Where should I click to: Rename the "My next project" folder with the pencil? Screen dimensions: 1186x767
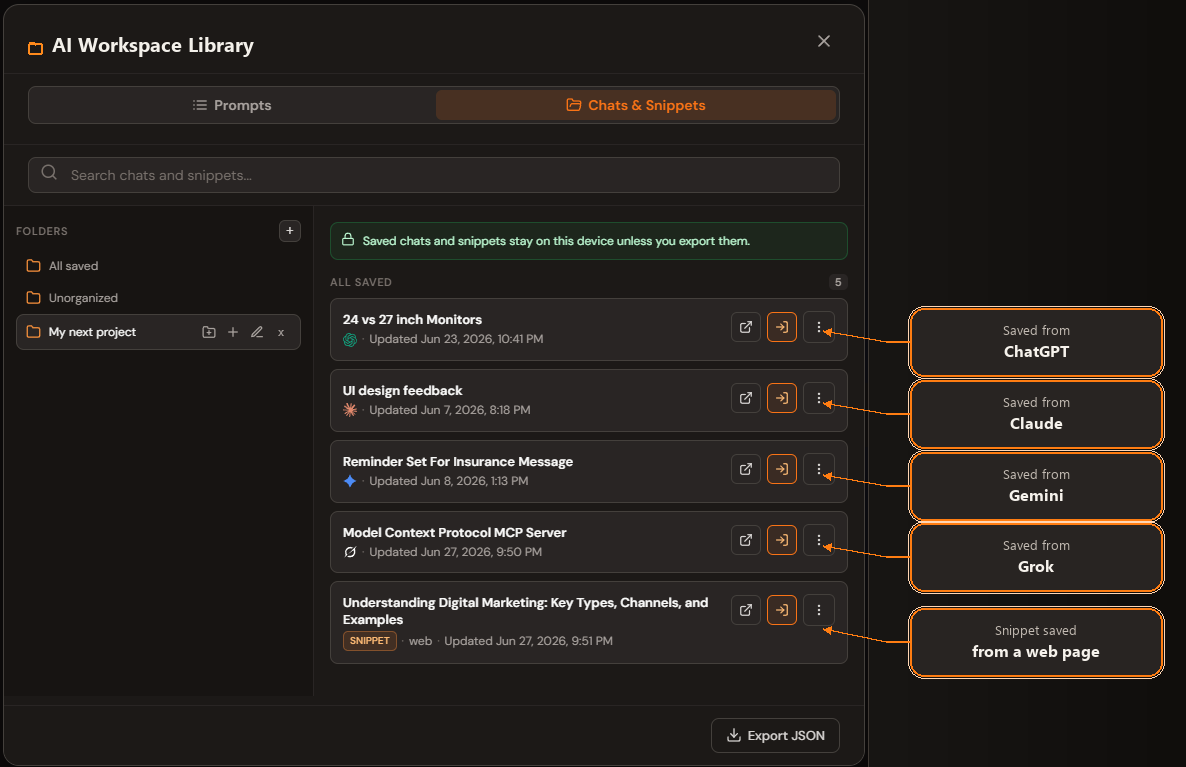257,332
